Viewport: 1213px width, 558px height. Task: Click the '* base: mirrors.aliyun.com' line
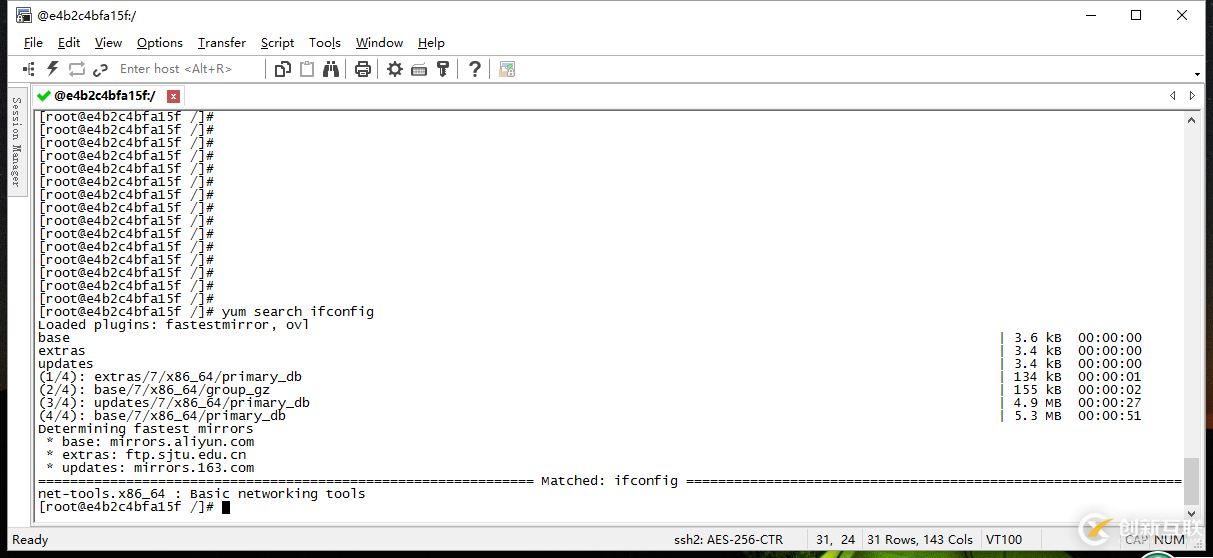click(x=150, y=442)
